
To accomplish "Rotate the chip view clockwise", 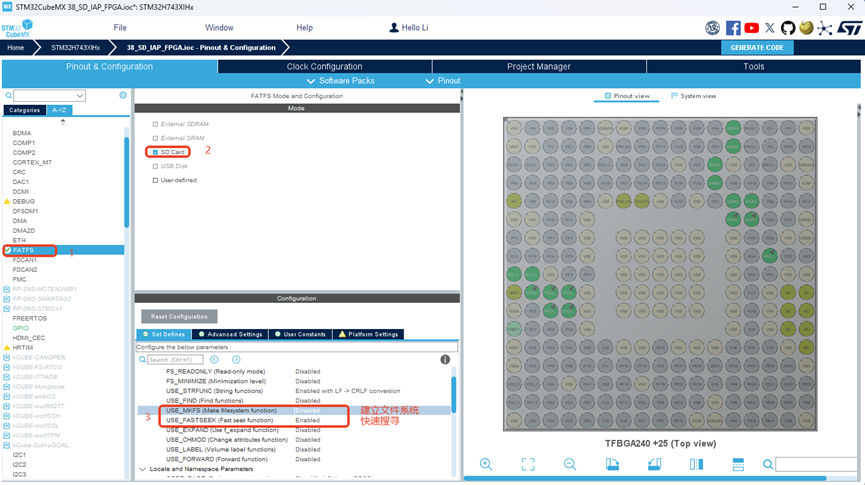I will click(x=612, y=464).
